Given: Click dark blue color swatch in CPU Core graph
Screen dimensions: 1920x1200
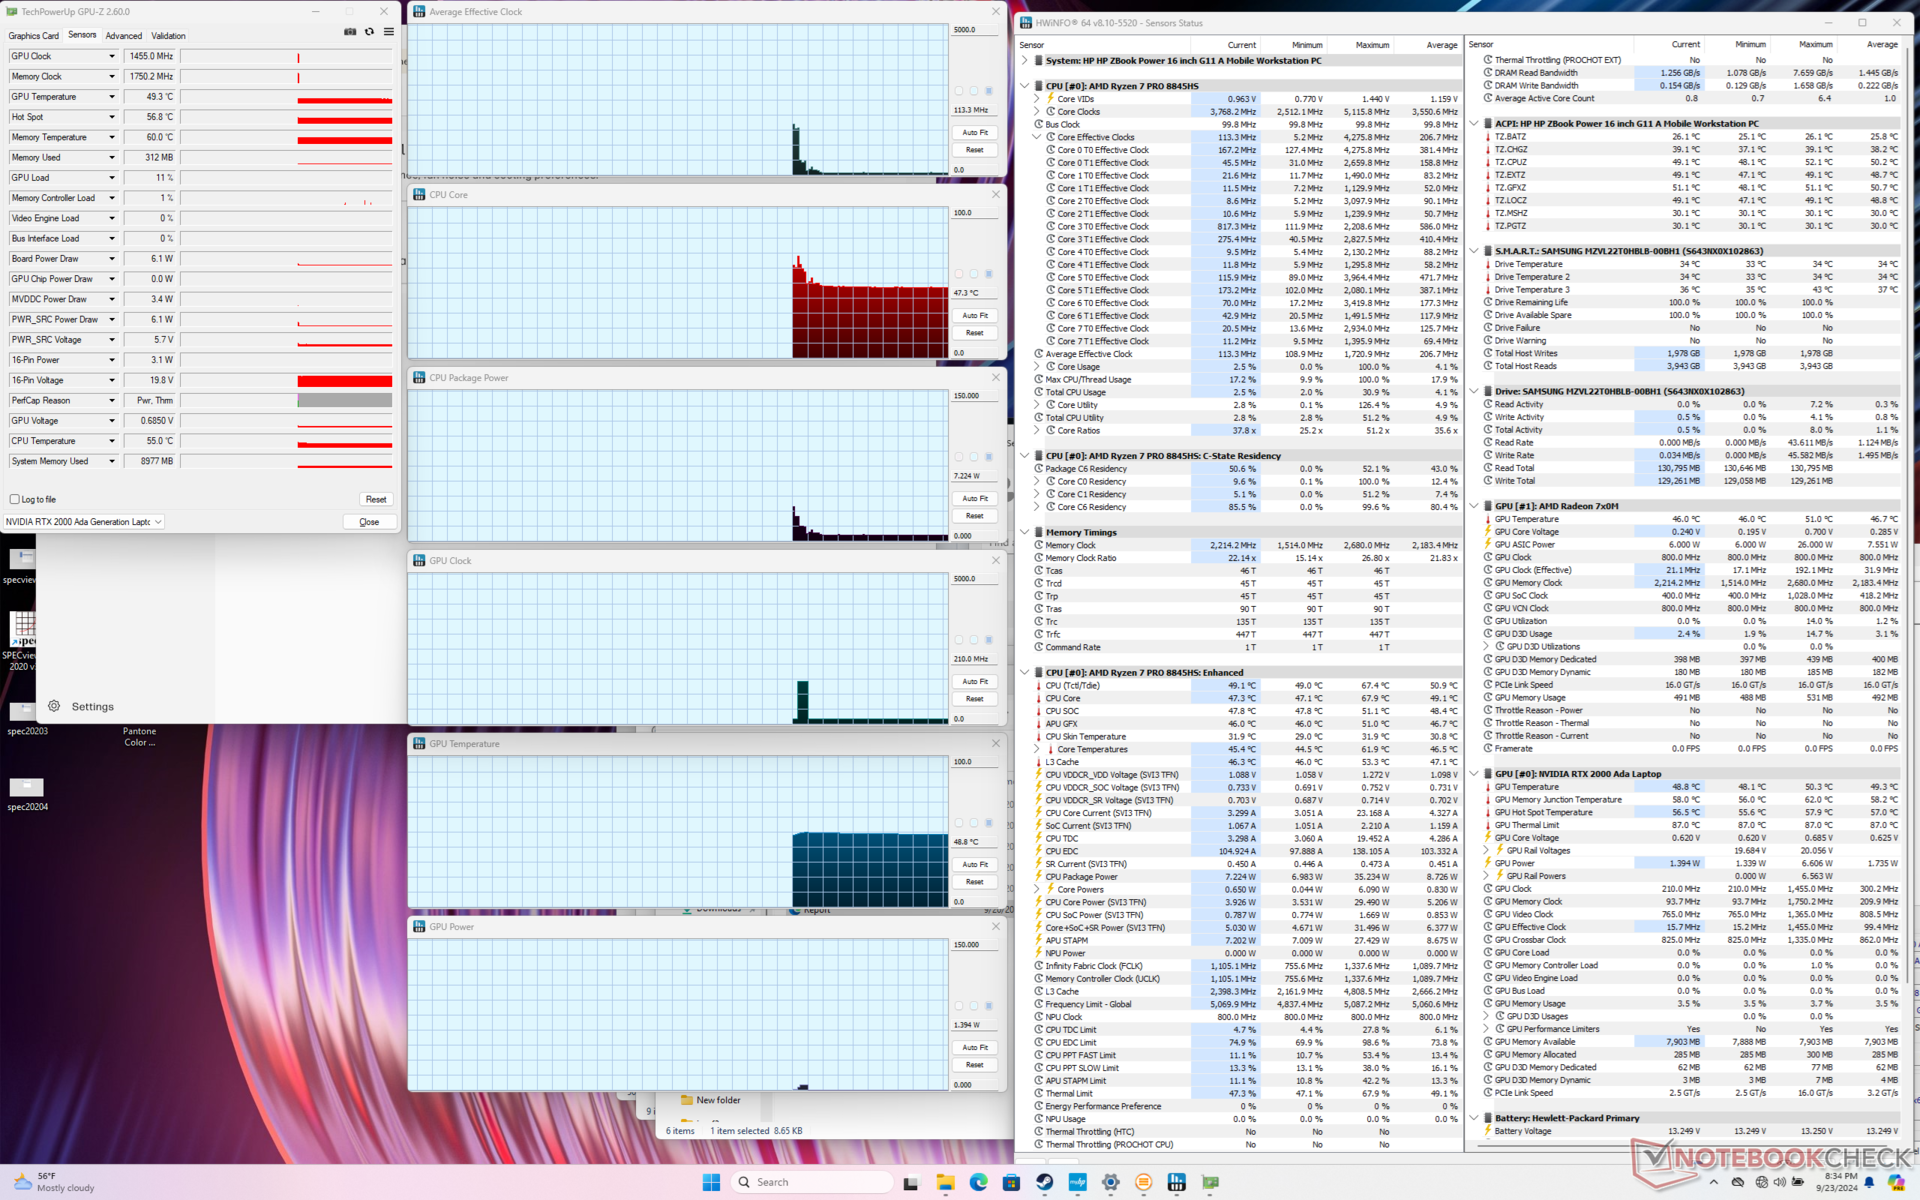Looking at the screenshot, I should coord(989,274).
